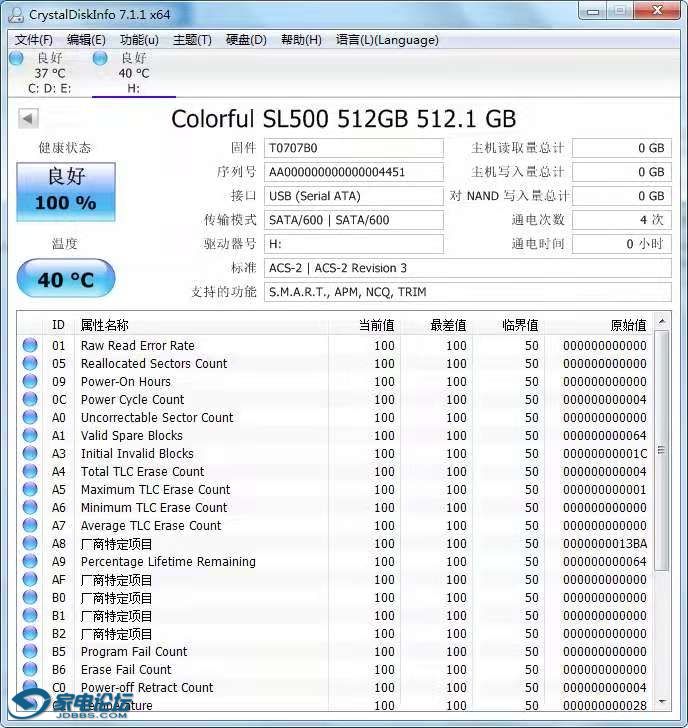Click status icon for Total TLC Erase Count
Image resolution: width=688 pixels, height=728 pixels.
pyautogui.click(x=30, y=472)
